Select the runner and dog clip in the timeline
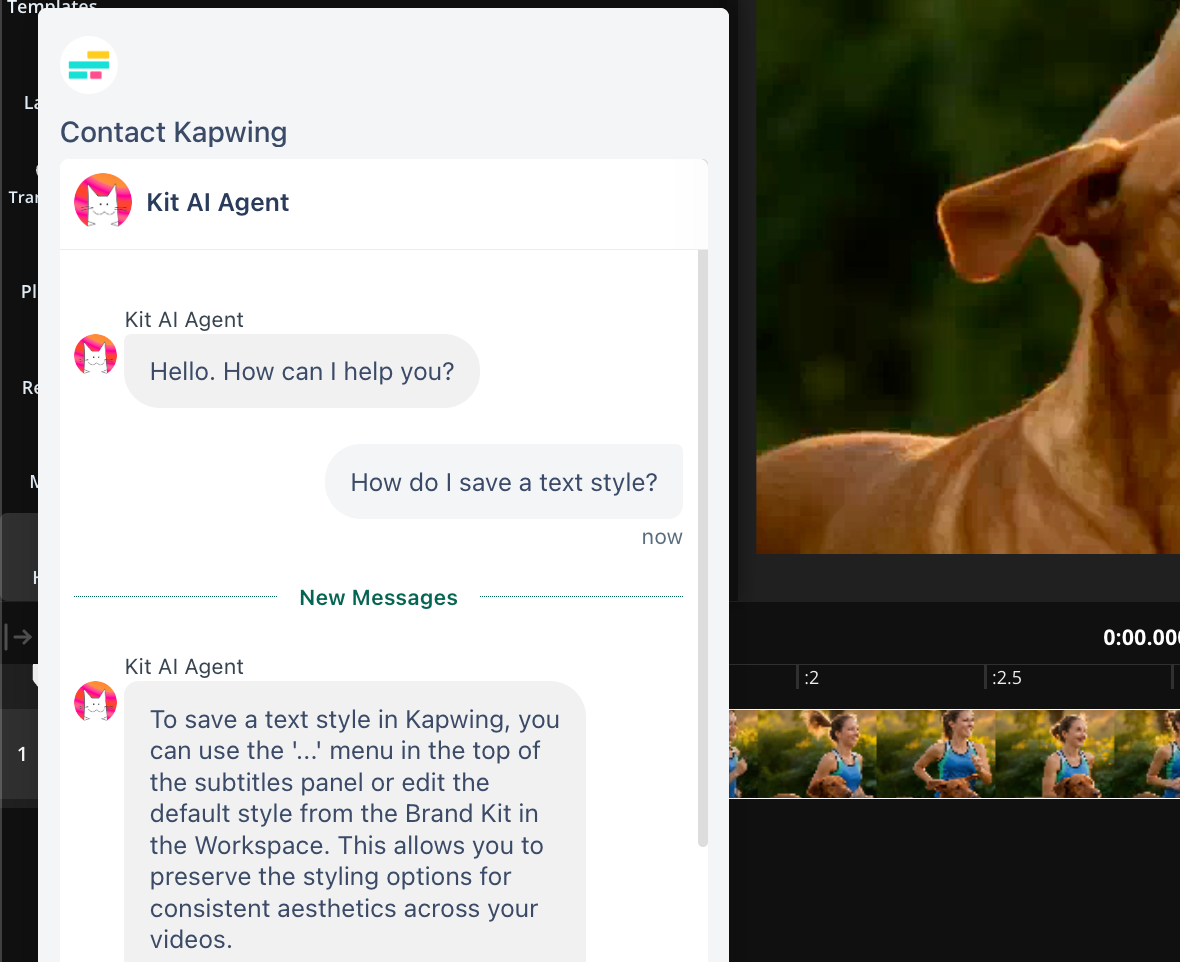The image size is (1180, 962). (x=954, y=754)
